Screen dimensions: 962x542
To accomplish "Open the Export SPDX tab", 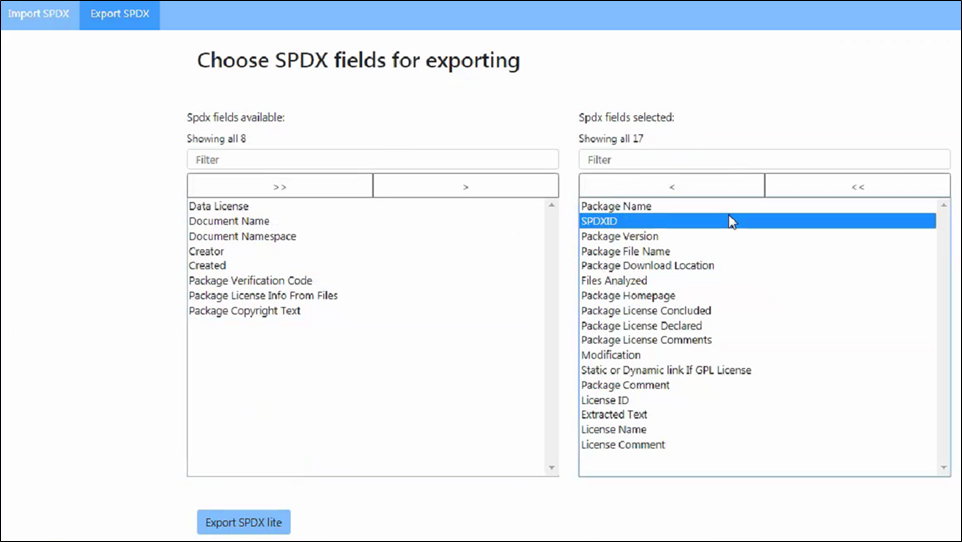I will (x=120, y=14).
